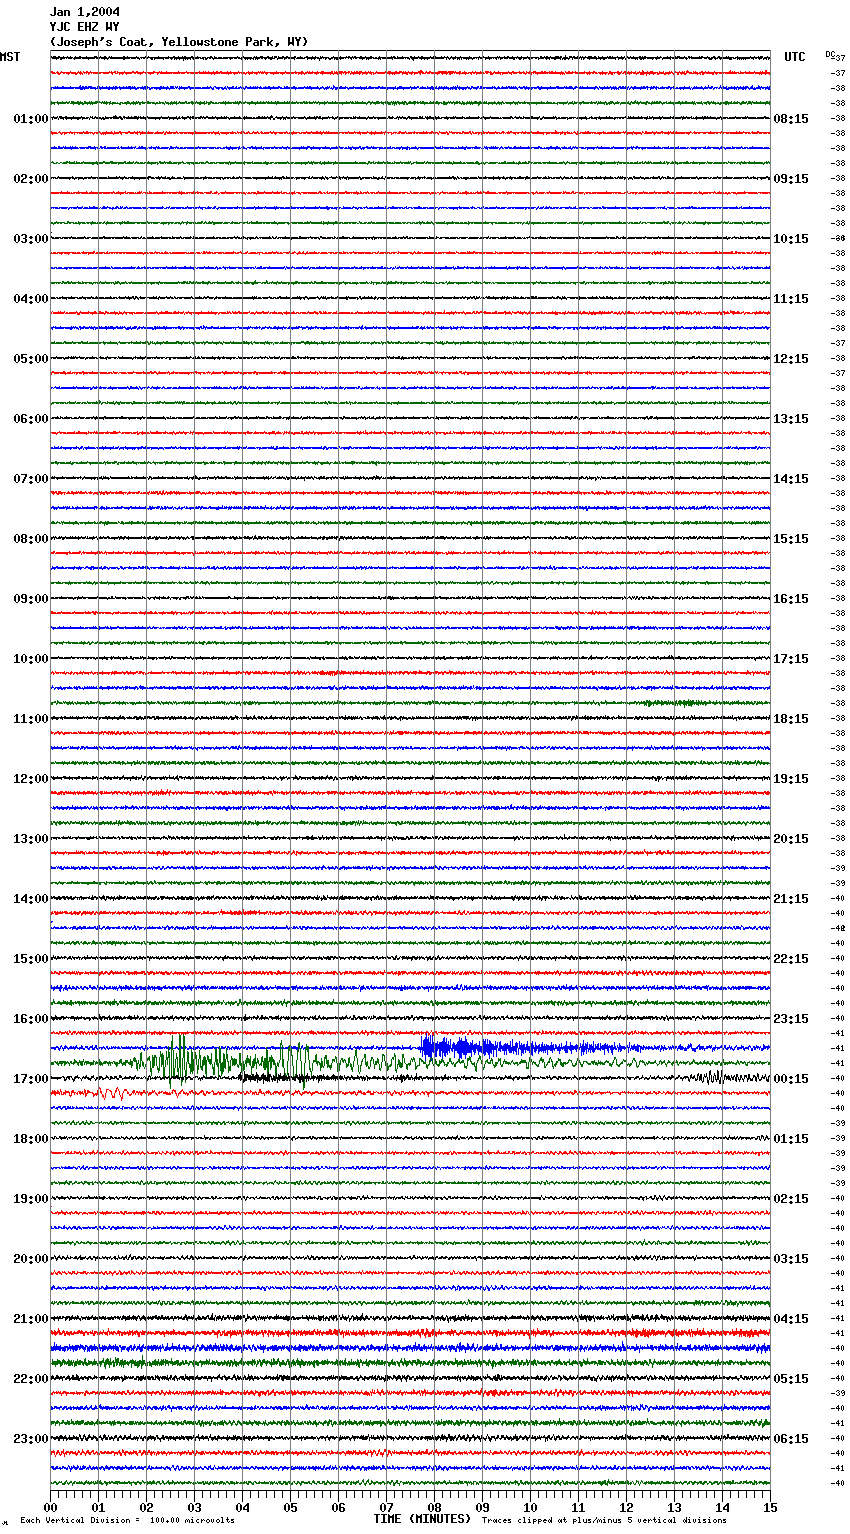The image size is (850, 1534).
Task: Select the 02:00 MST row label
Action: click(31, 179)
